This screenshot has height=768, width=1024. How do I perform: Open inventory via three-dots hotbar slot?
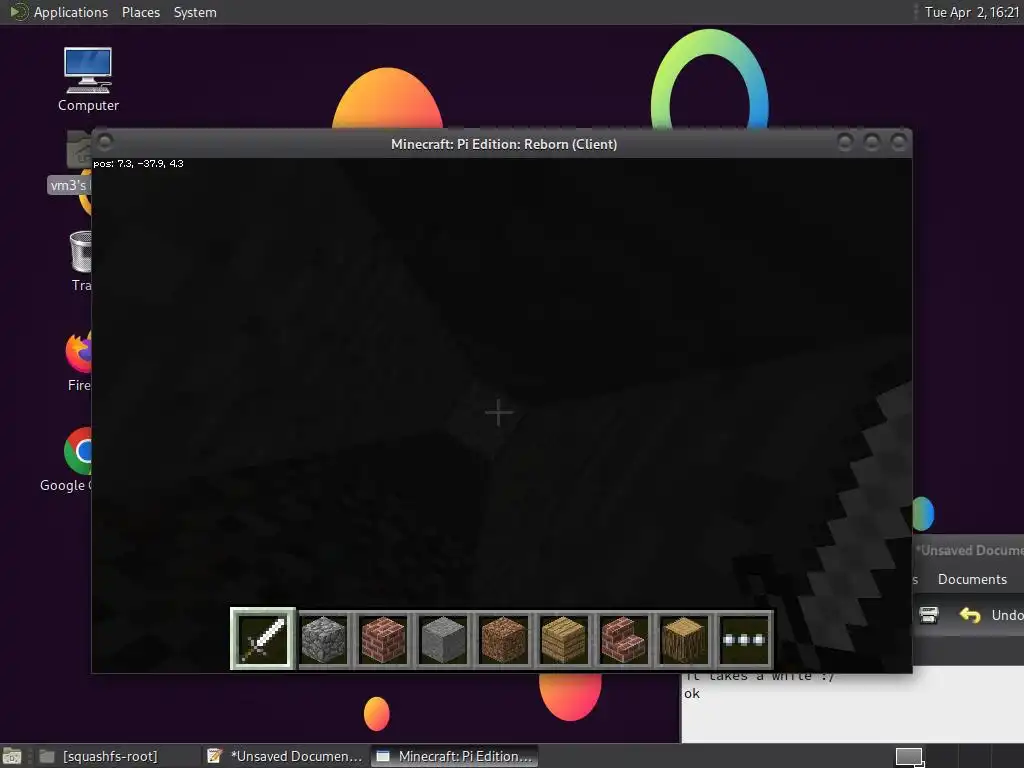click(x=744, y=639)
